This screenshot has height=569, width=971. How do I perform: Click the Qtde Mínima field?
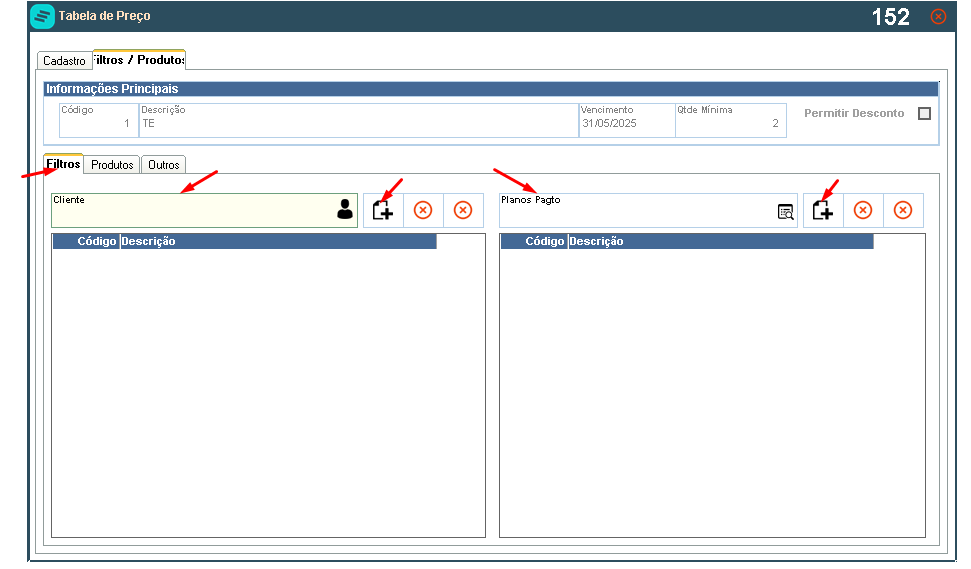click(731, 120)
